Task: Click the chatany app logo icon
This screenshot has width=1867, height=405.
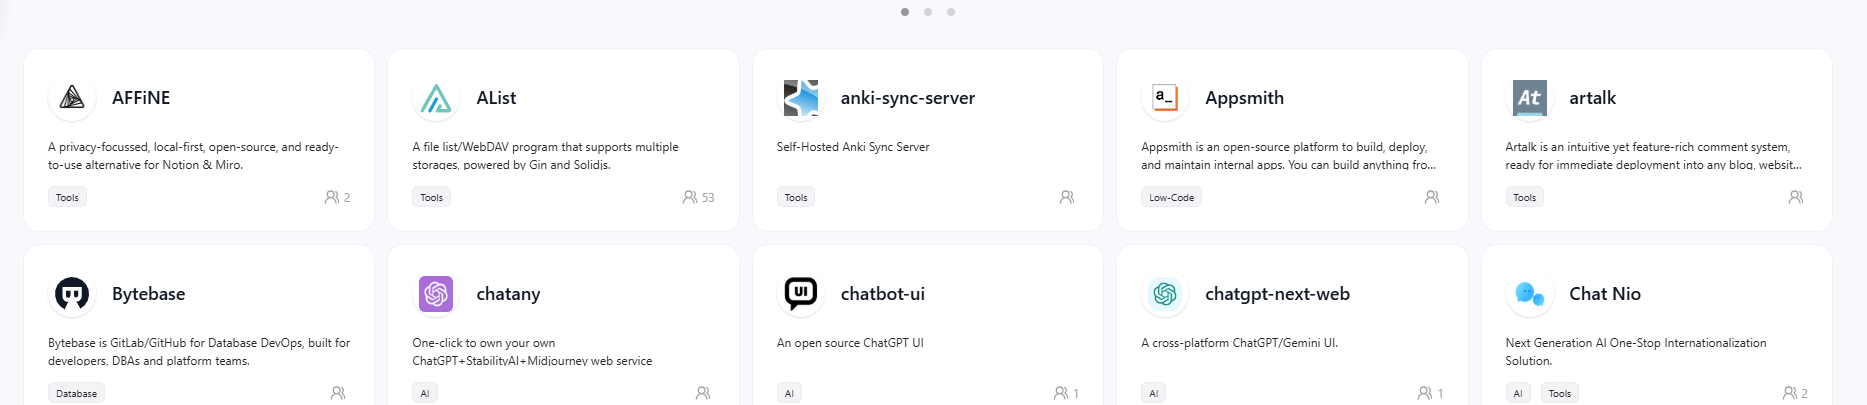Action: pyautogui.click(x=436, y=294)
